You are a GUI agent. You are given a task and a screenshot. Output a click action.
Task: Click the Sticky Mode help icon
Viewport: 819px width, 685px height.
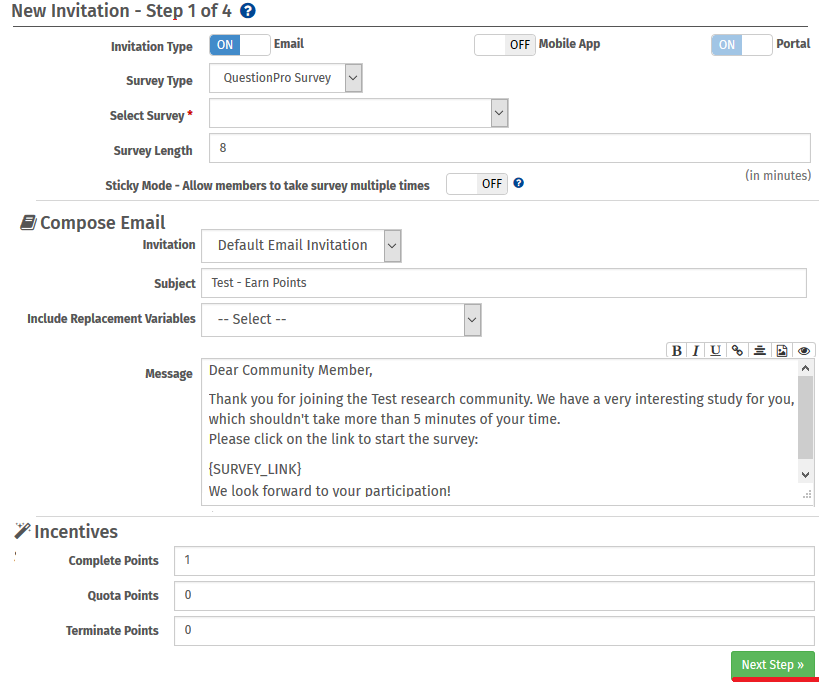519,183
